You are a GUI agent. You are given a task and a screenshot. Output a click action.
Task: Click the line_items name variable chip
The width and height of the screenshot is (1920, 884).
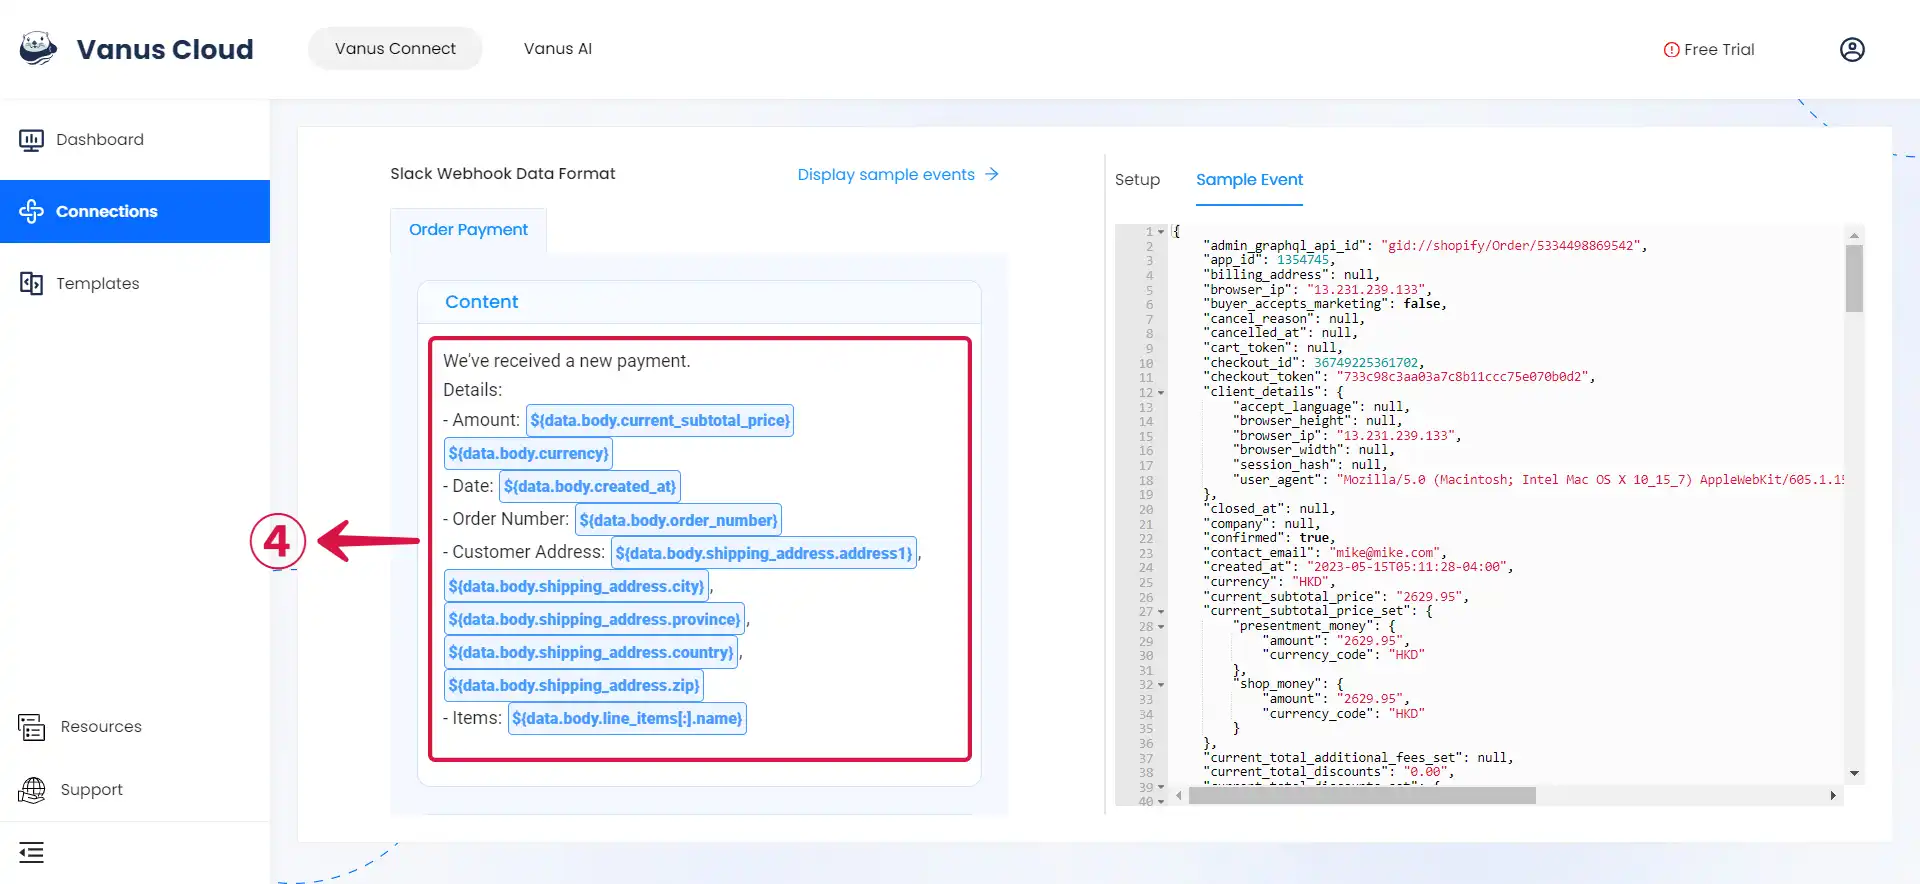pos(627,718)
